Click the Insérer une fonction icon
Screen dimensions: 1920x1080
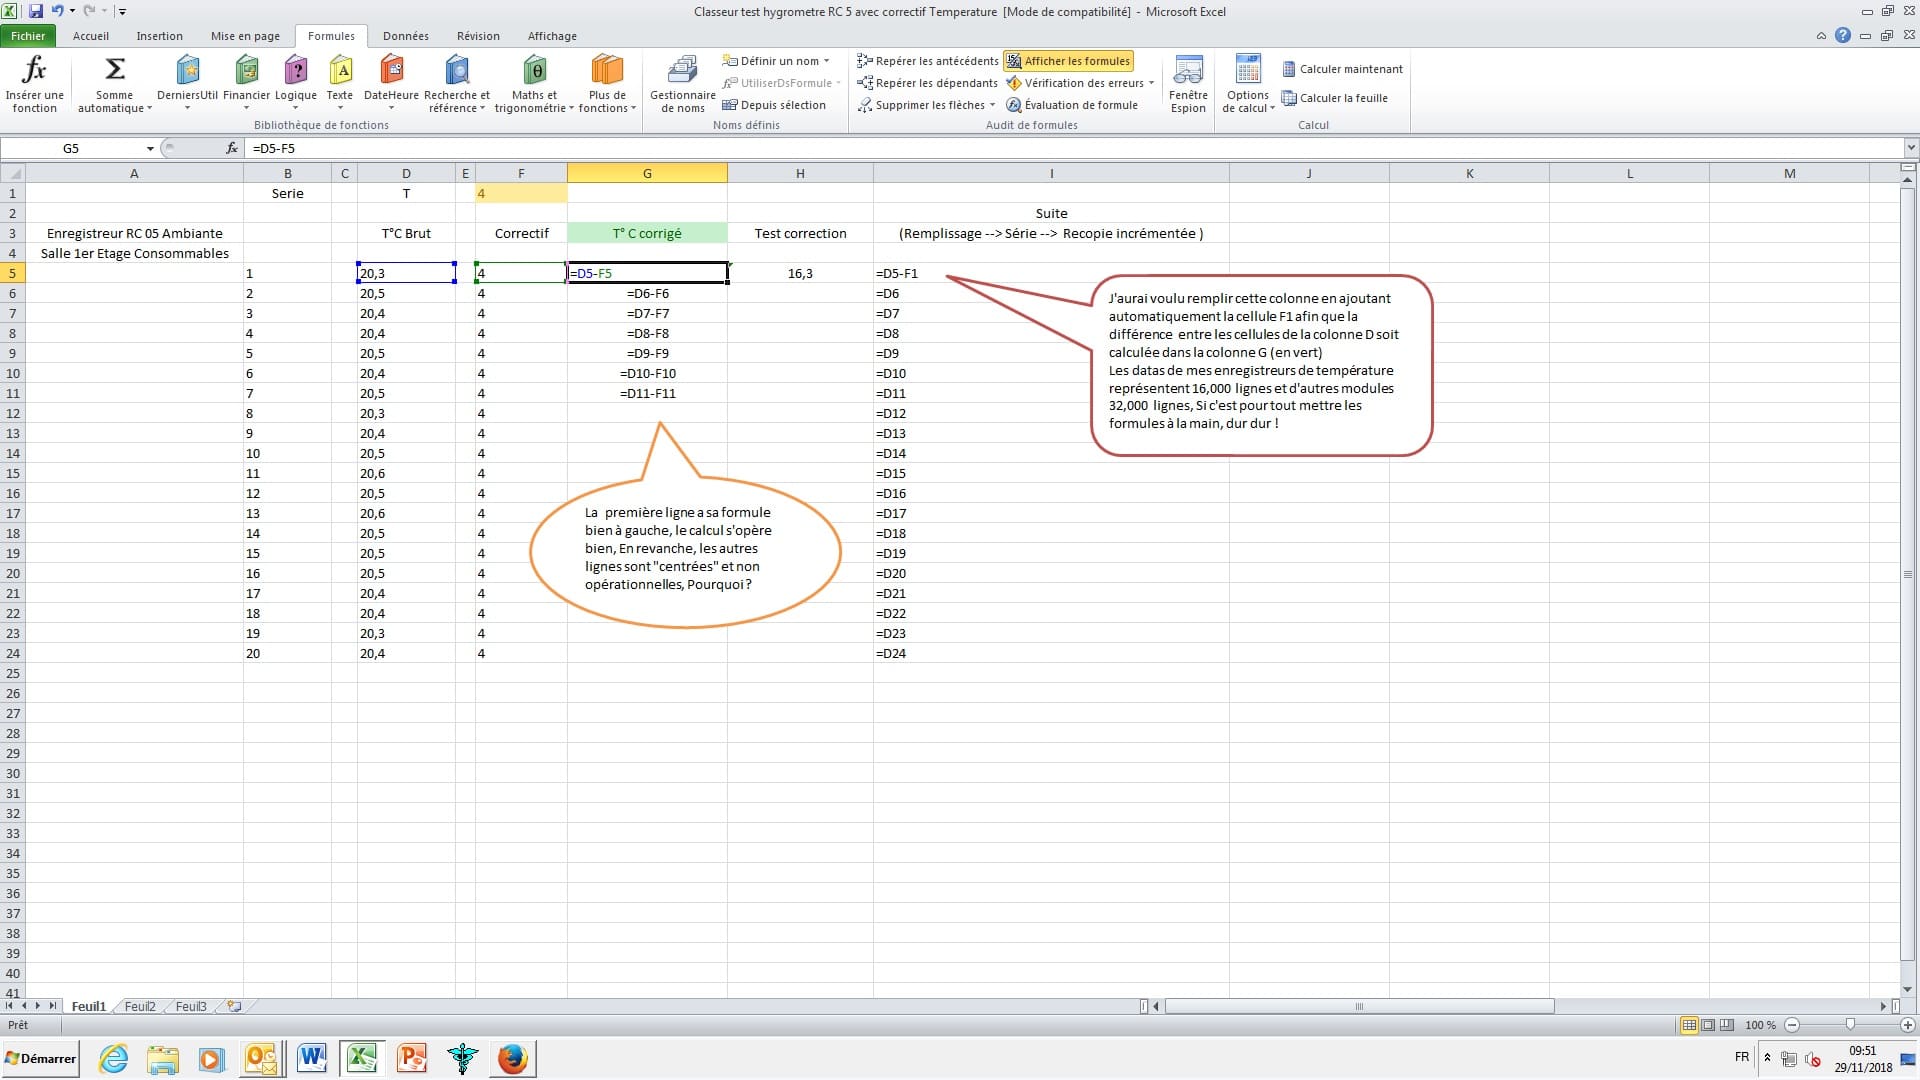[x=34, y=71]
